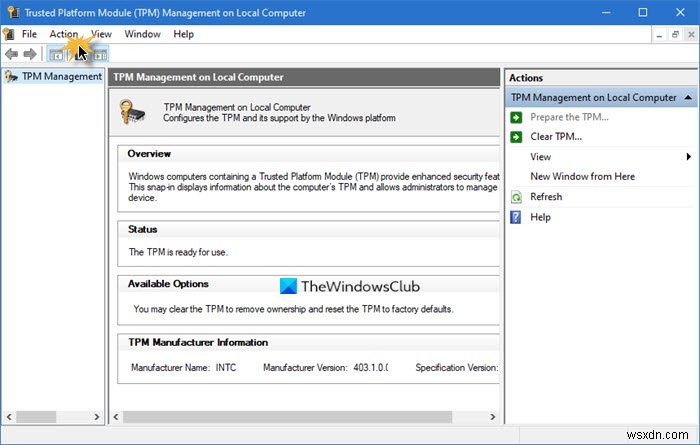The height and width of the screenshot is (445, 700).
Task: Click the Refresh icon in Actions pane
Action: [516, 197]
